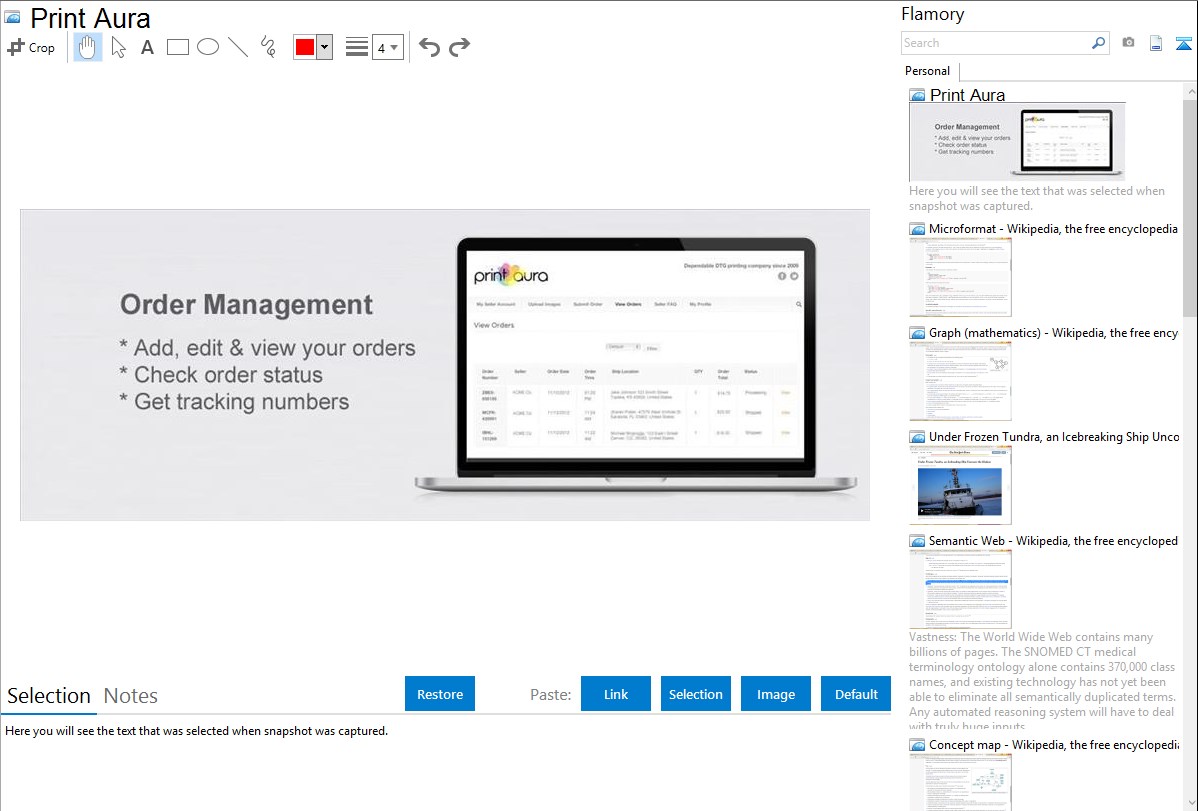Click the icon beside Semantic Web title
This screenshot has height=811, width=1198.
coord(917,541)
